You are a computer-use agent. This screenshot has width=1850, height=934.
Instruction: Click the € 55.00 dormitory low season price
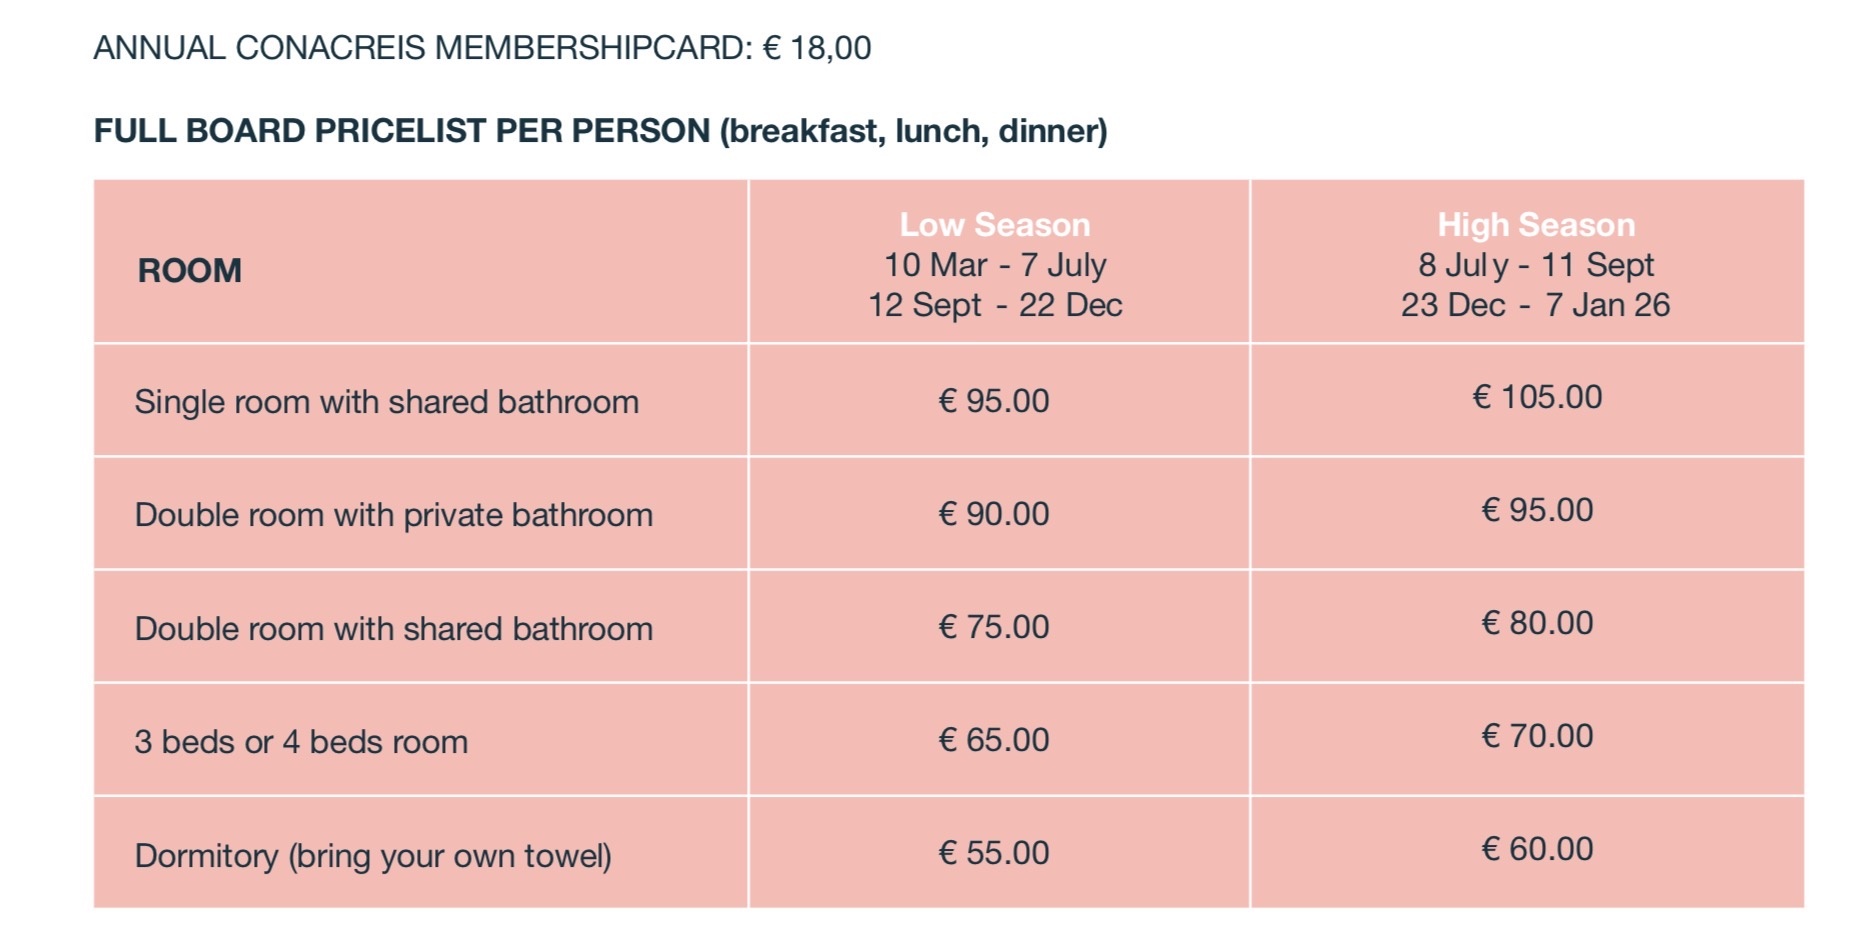click(x=994, y=853)
